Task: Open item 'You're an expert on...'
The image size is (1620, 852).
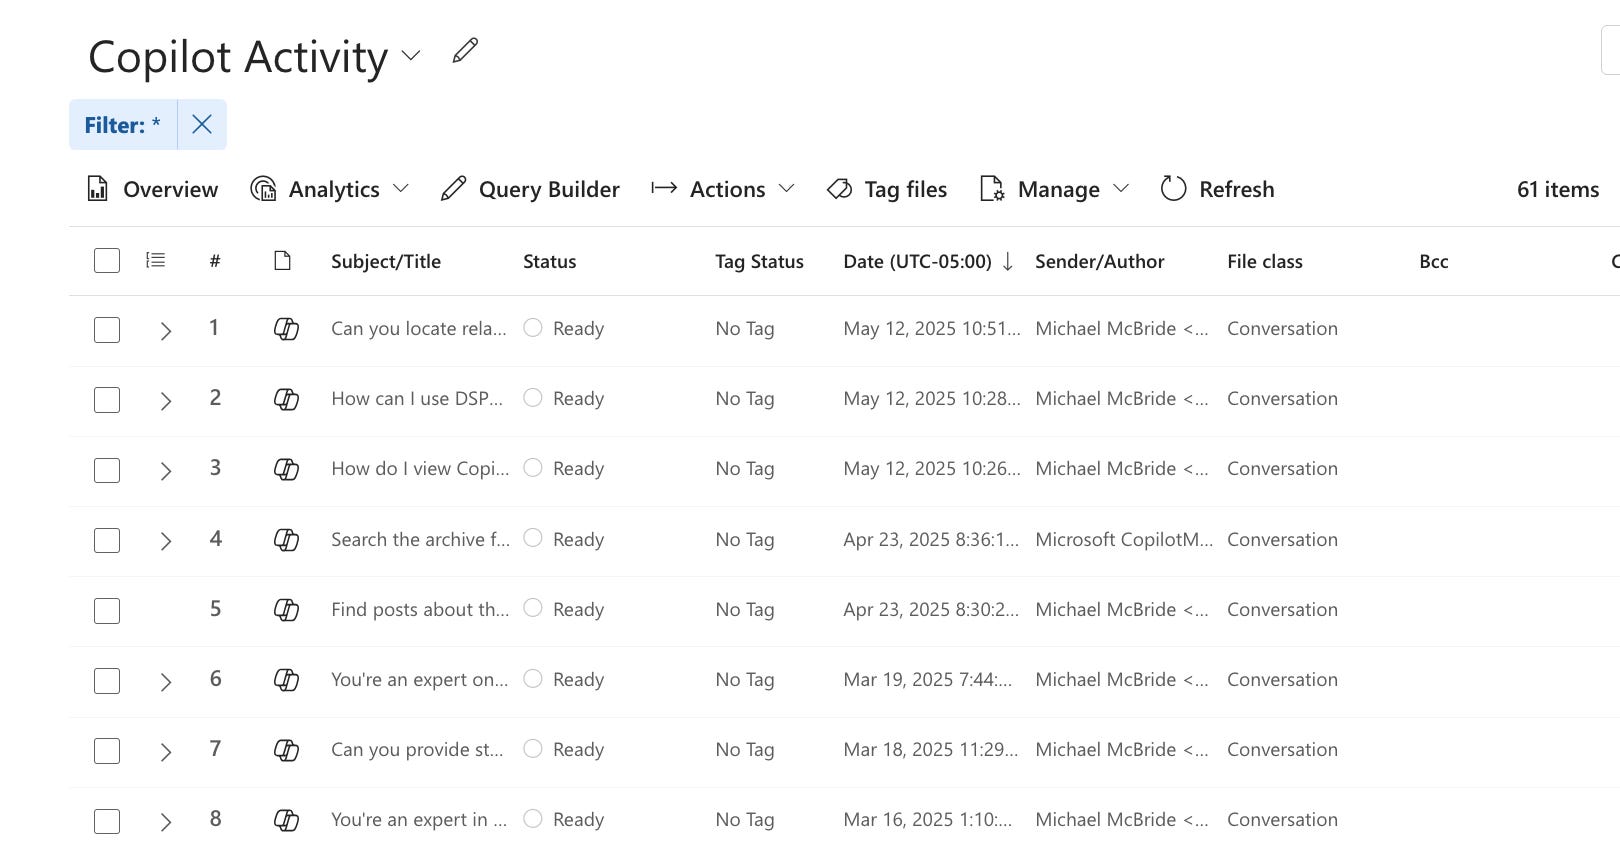Action: pyautogui.click(x=420, y=680)
